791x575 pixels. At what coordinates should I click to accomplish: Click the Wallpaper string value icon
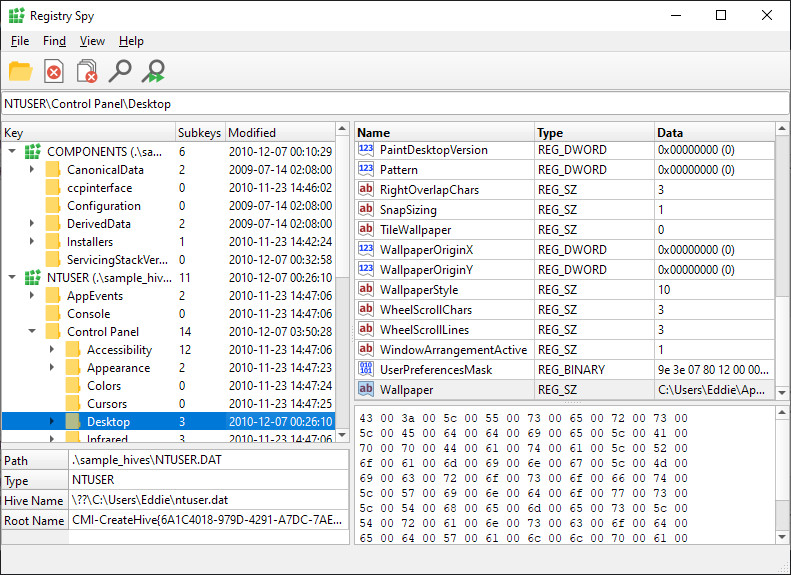click(x=366, y=389)
